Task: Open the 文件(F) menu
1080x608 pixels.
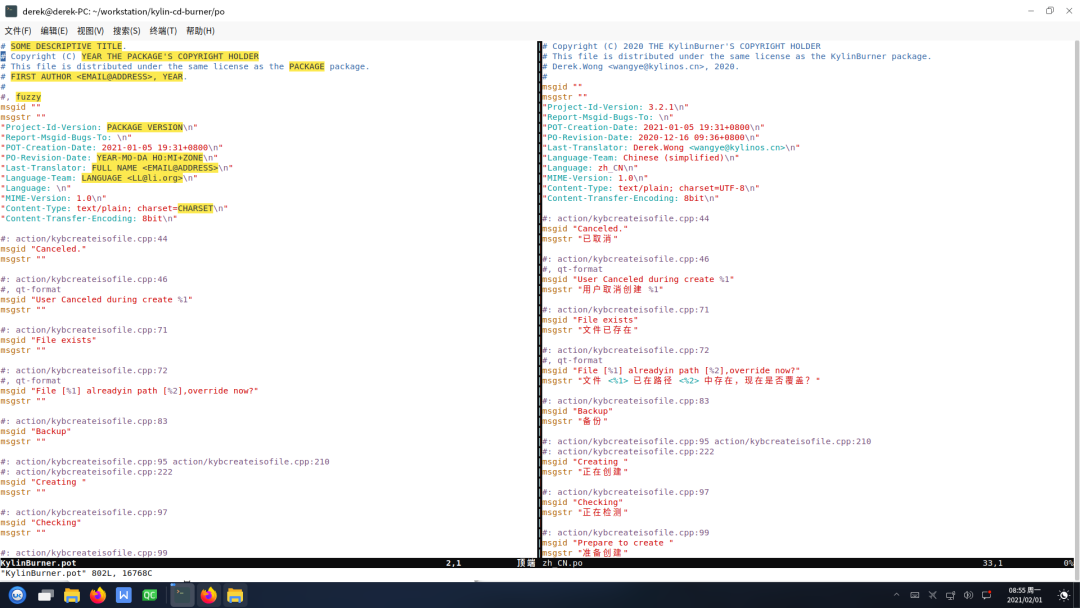Action: [x=18, y=31]
